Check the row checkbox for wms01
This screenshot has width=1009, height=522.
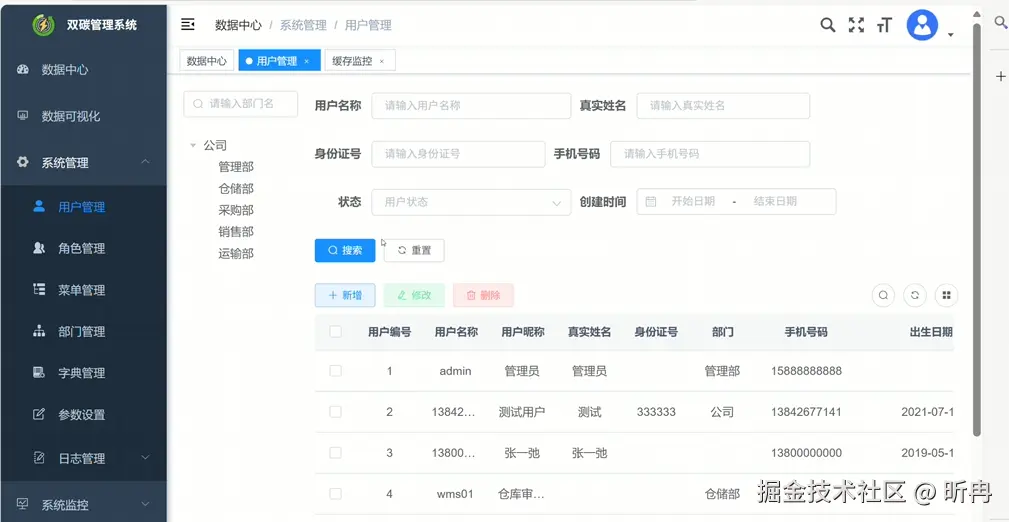coord(335,494)
